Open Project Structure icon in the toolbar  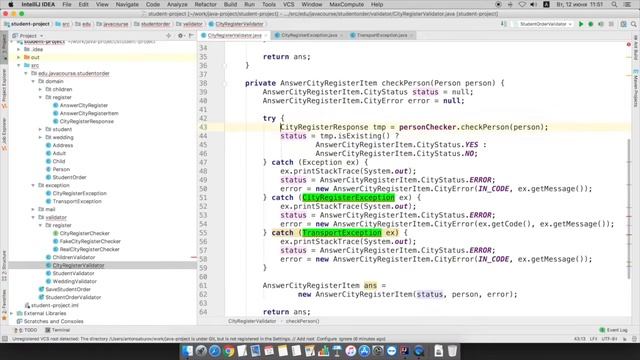click(623, 24)
